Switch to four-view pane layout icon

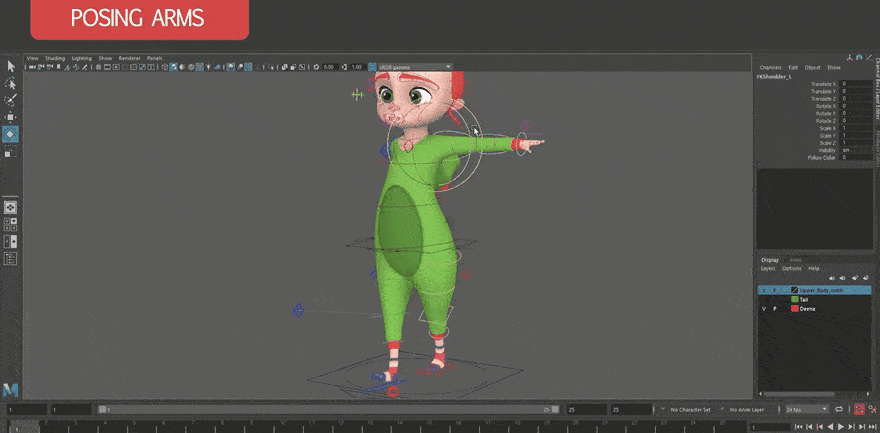[x=10, y=224]
